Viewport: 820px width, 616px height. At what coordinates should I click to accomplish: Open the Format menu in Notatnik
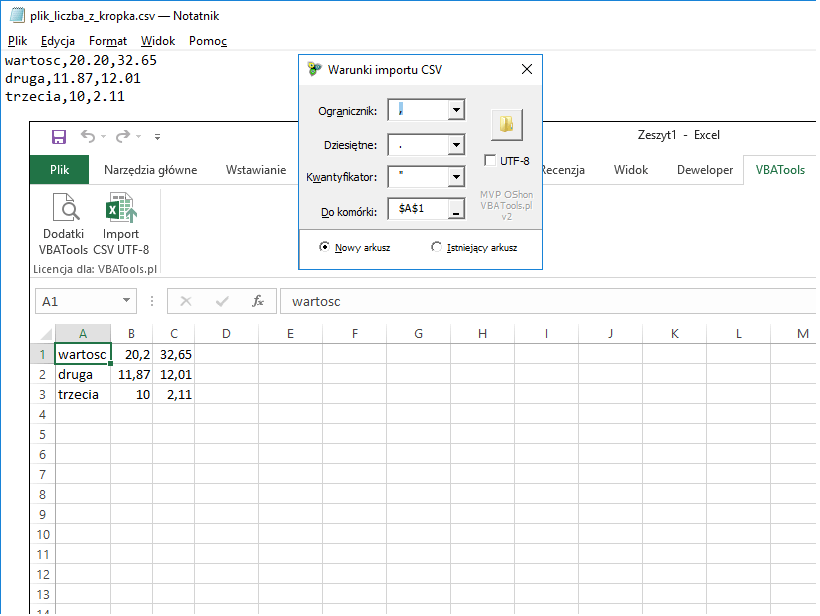[108, 41]
